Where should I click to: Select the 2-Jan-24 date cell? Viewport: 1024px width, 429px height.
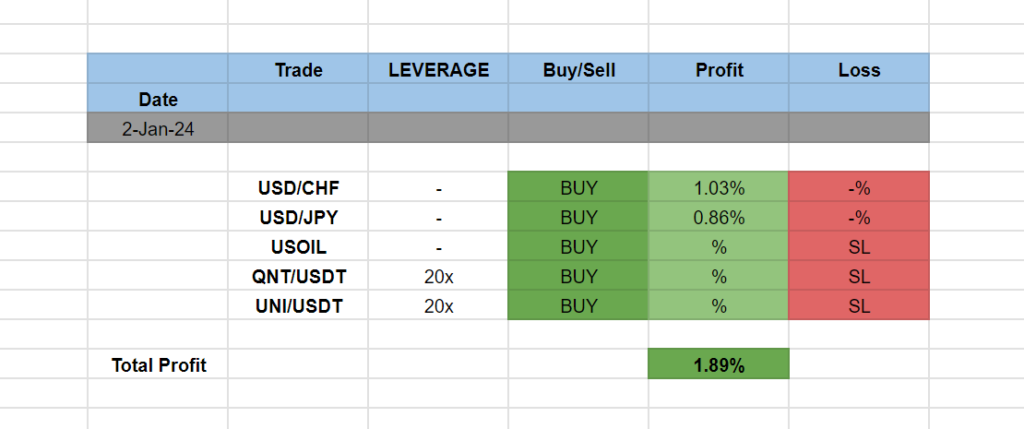pyautogui.click(x=158, y=128)
